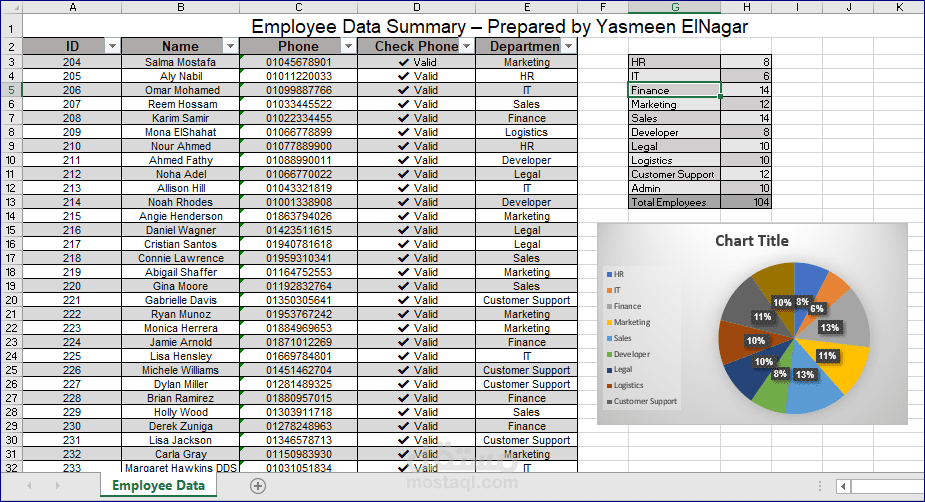
Task: Click the select-all corner triangle
Action: [14, 8]
